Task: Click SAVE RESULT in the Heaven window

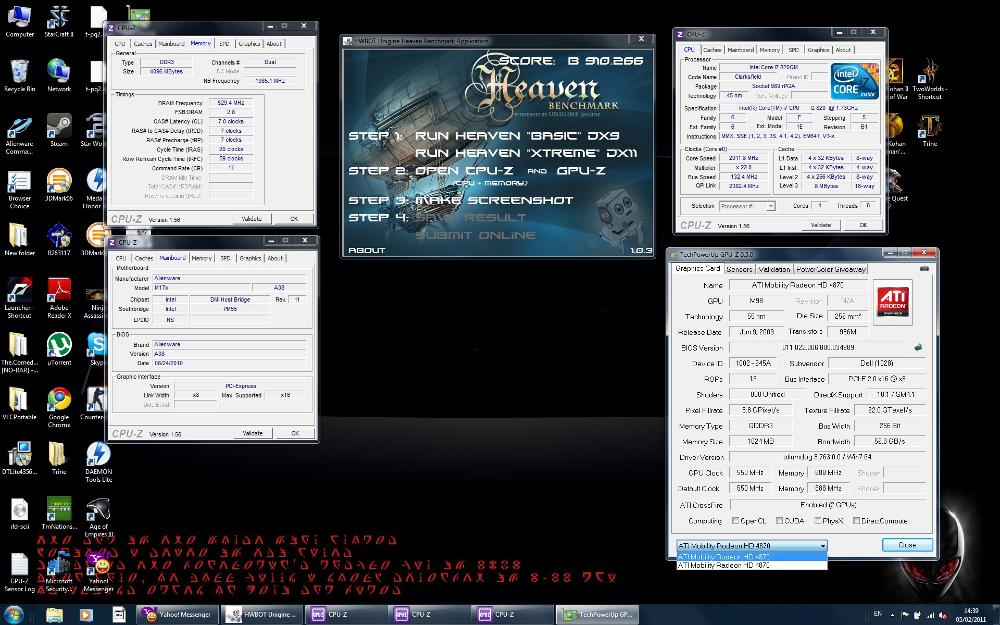Action: coord(471,217)
